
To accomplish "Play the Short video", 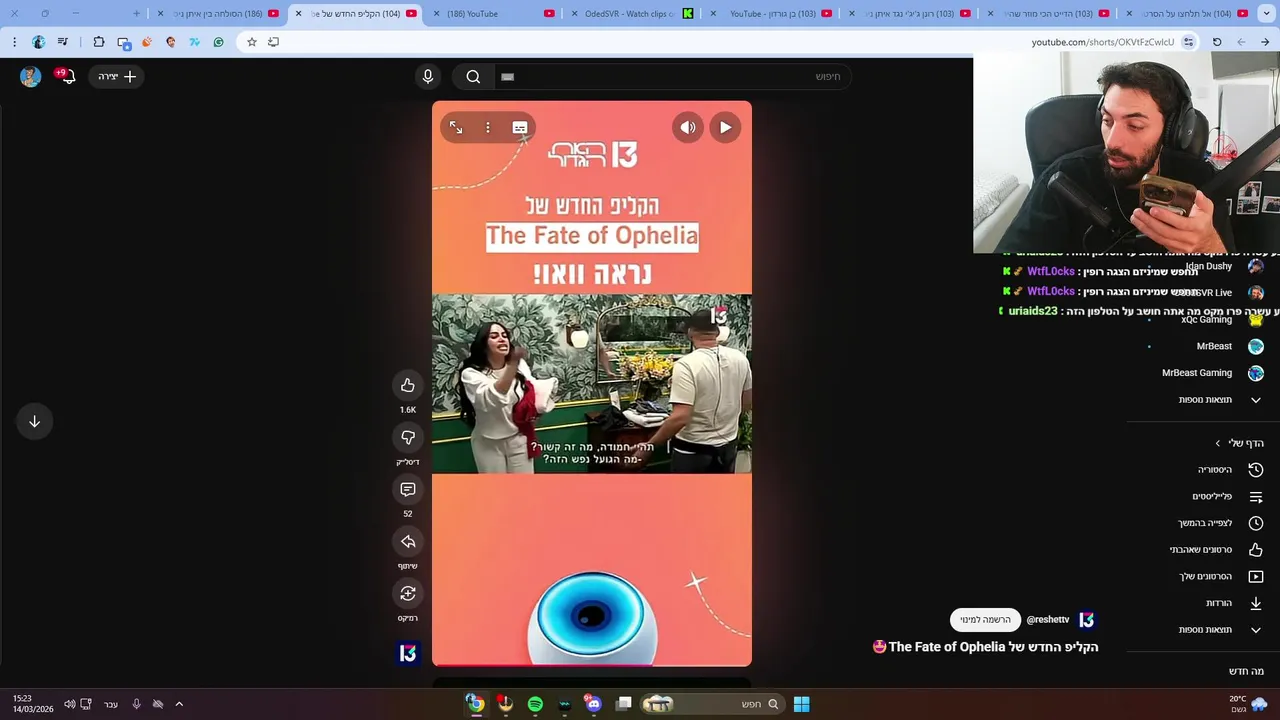I will tap(725, 128).
